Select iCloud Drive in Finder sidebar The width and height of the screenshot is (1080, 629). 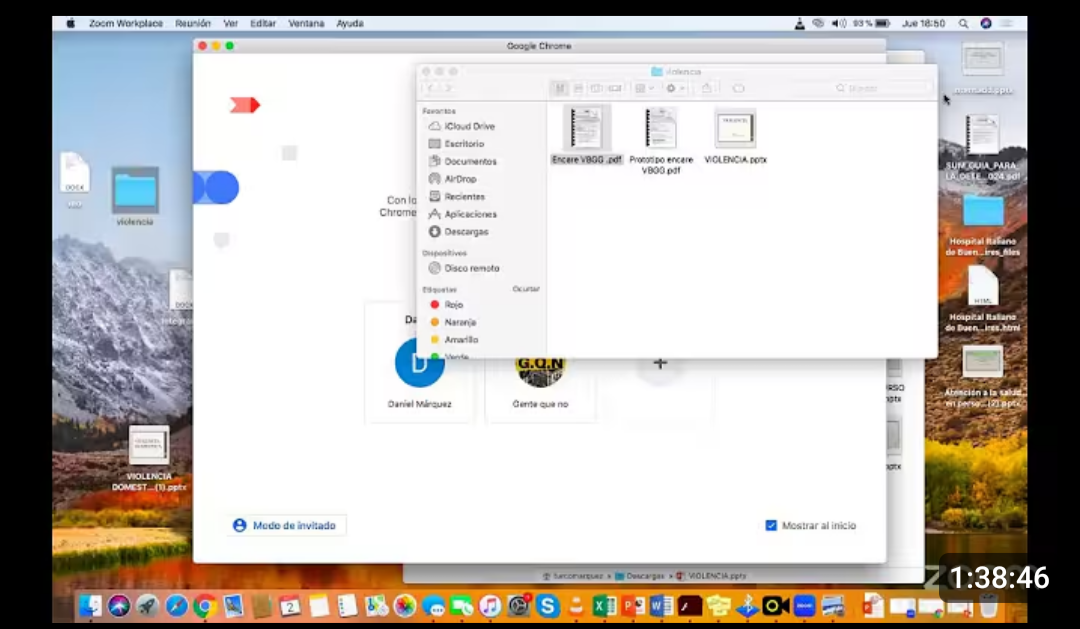(468, 127)
